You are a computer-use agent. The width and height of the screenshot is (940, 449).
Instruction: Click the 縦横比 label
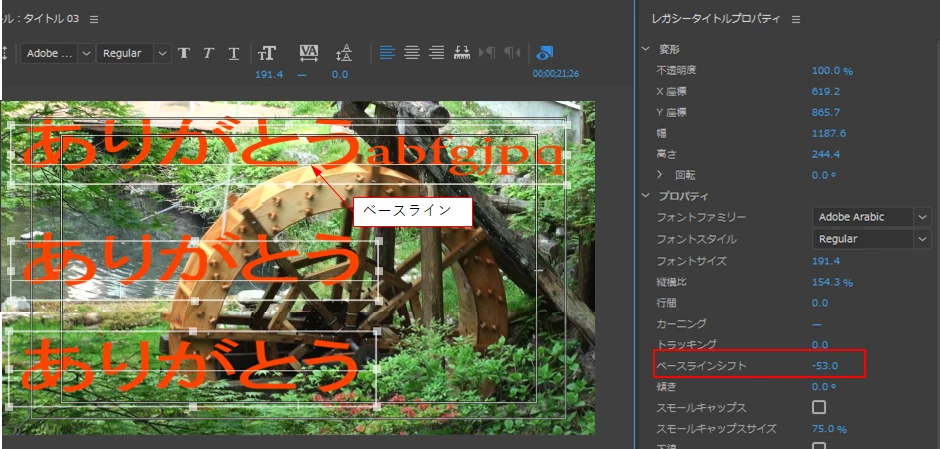point(671,282)
